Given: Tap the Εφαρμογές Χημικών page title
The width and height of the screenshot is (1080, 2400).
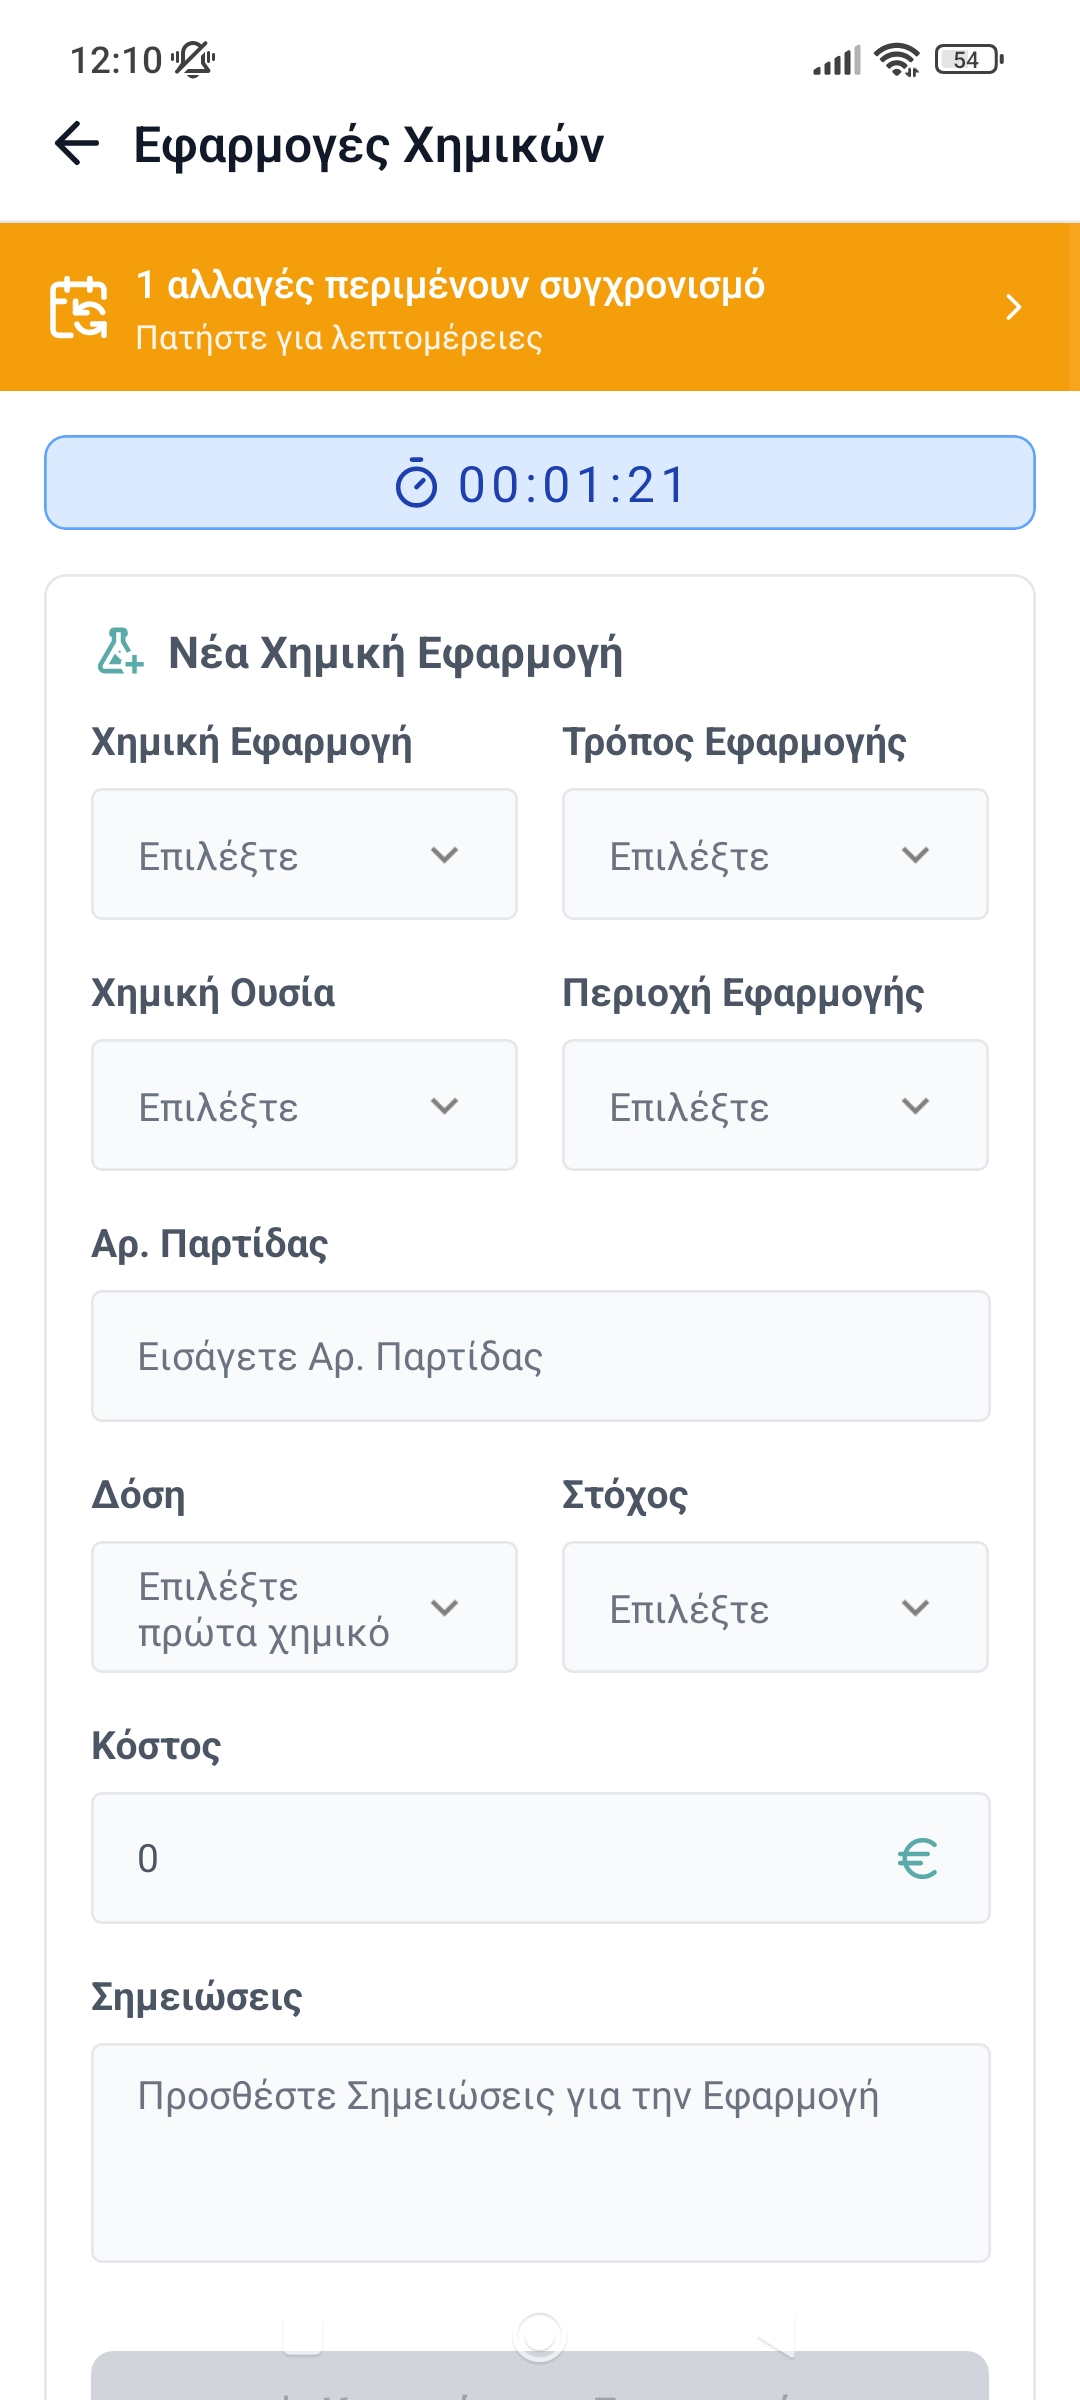Looking at the screenshot, I should point(369,145).
